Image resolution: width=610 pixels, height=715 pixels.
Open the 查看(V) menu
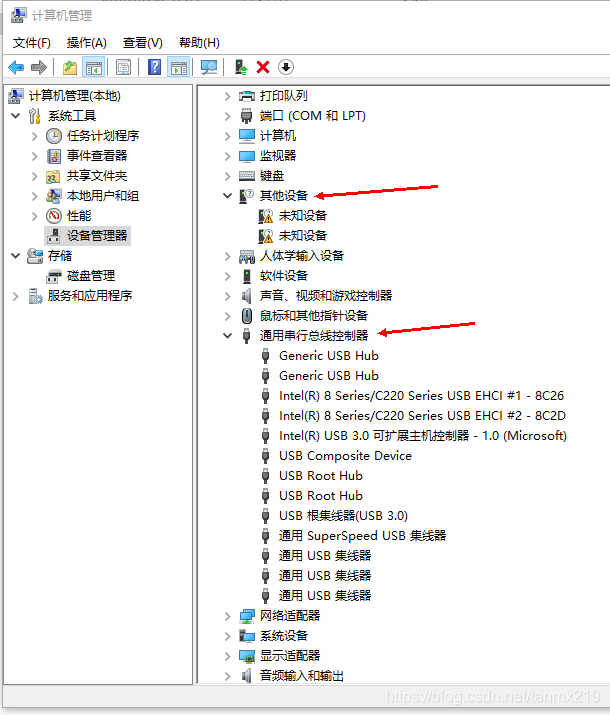pos(143,43)
